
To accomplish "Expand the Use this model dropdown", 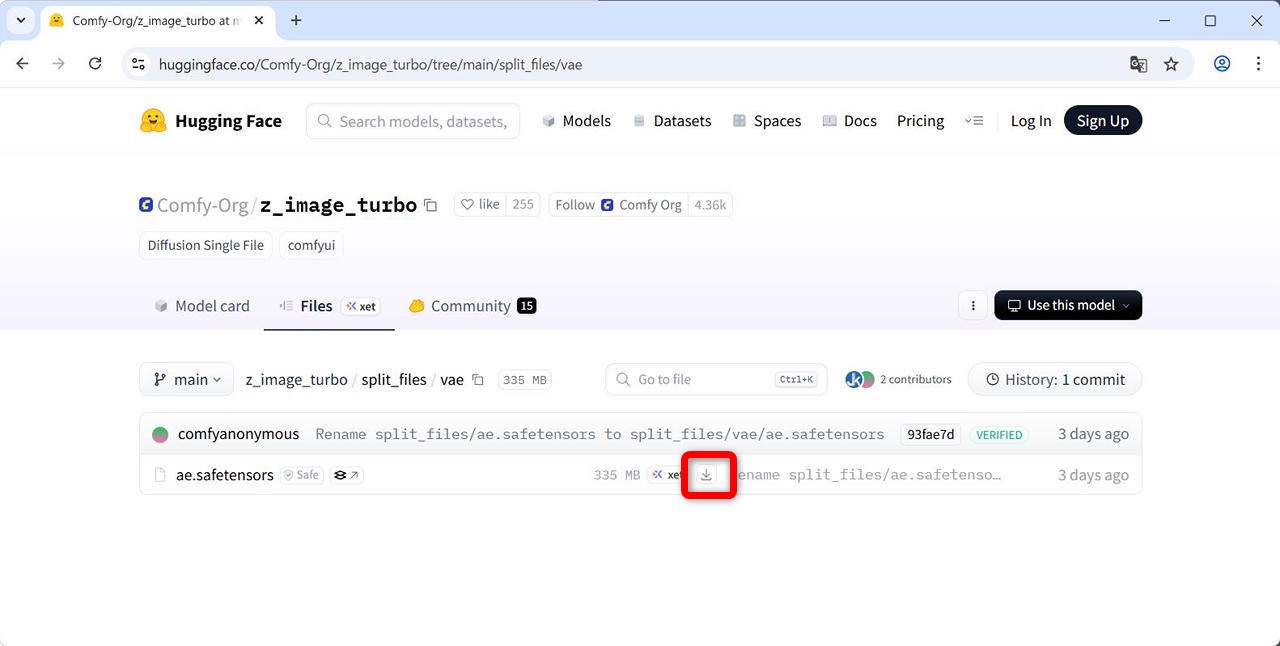I will point(1068,306).
